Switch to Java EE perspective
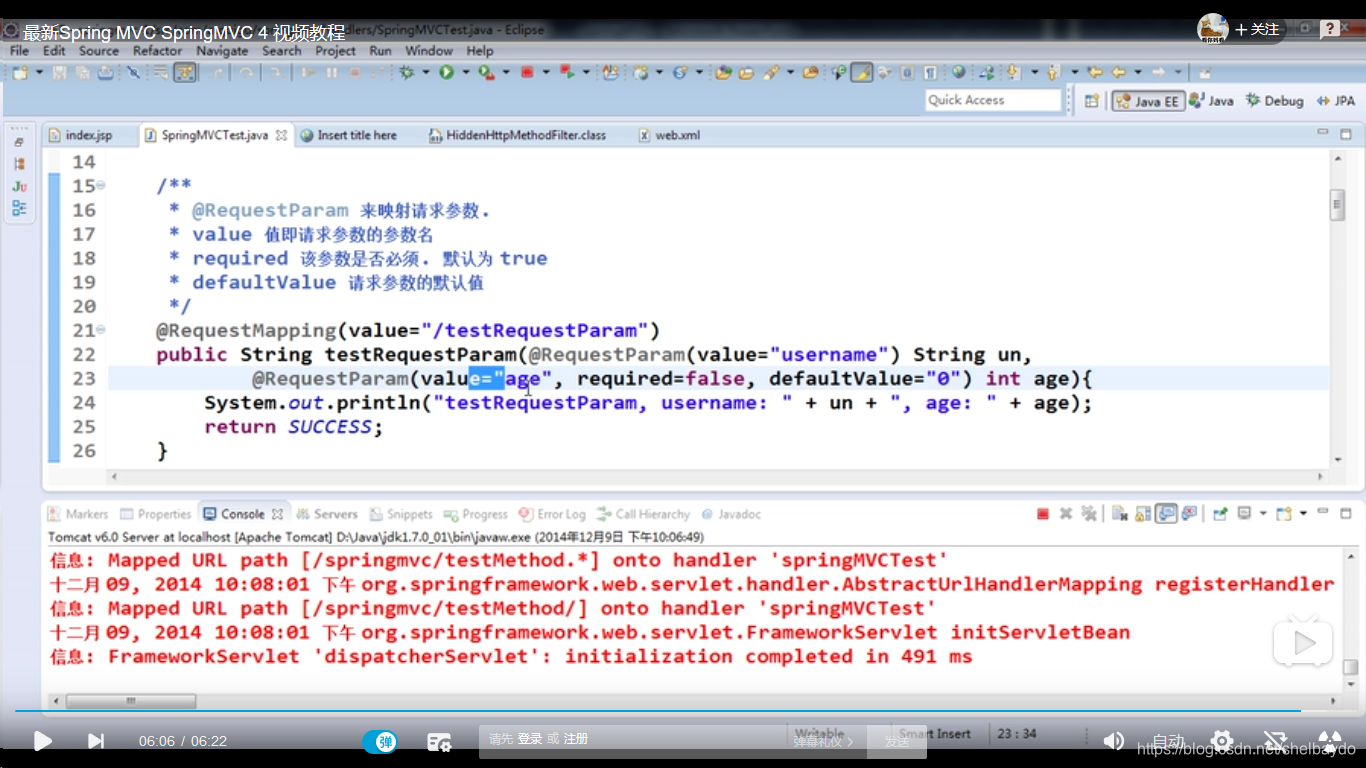This screenshot has width=1366, height=768. 1148,101
